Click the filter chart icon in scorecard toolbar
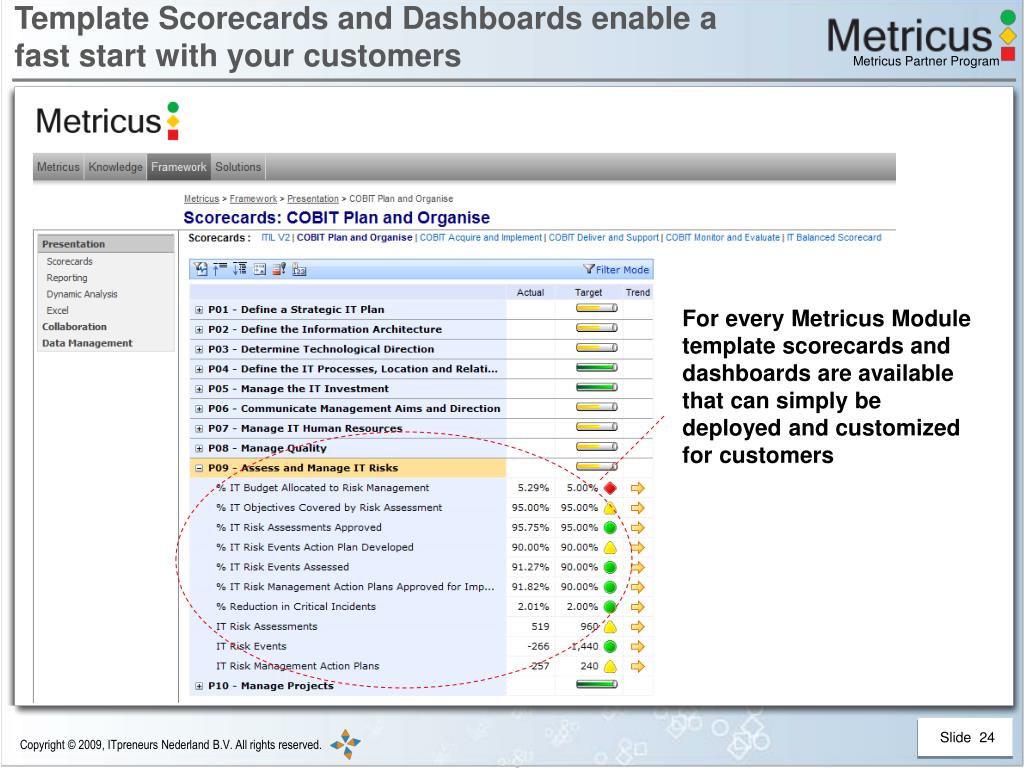This screenshot has height=768, width=1024. pos(200,269)
